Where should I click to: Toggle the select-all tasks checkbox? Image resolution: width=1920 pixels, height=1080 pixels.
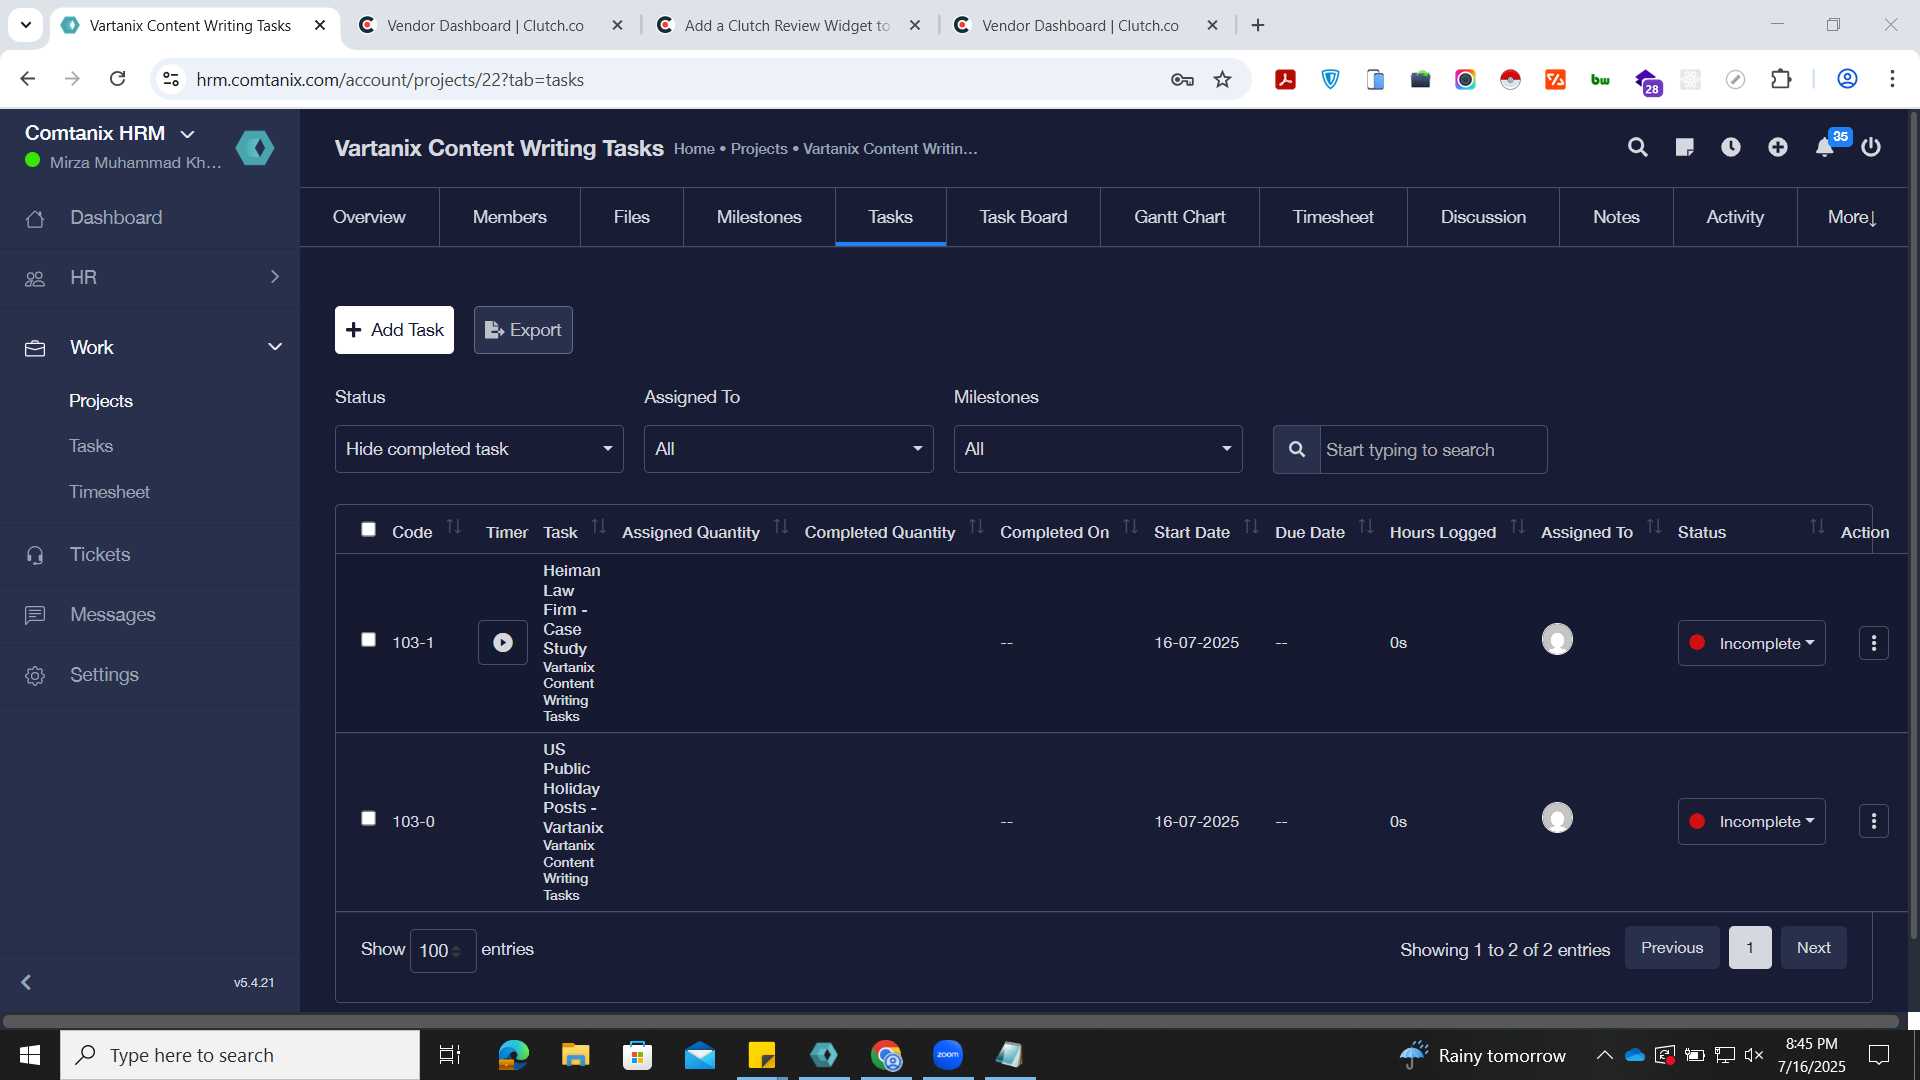click(x=368, y=529)
